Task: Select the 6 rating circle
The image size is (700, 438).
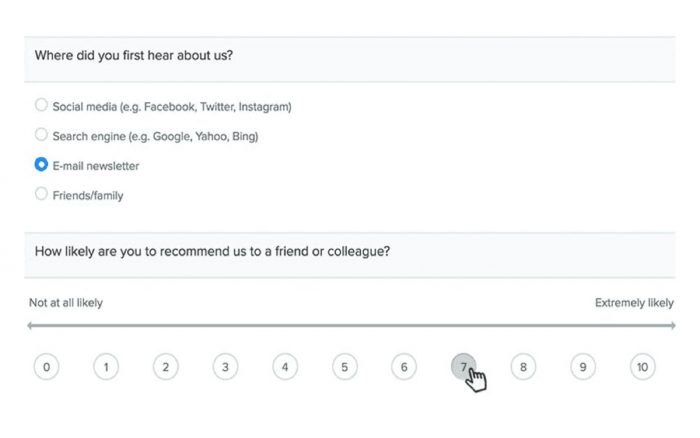Action: tap(404, 367)
